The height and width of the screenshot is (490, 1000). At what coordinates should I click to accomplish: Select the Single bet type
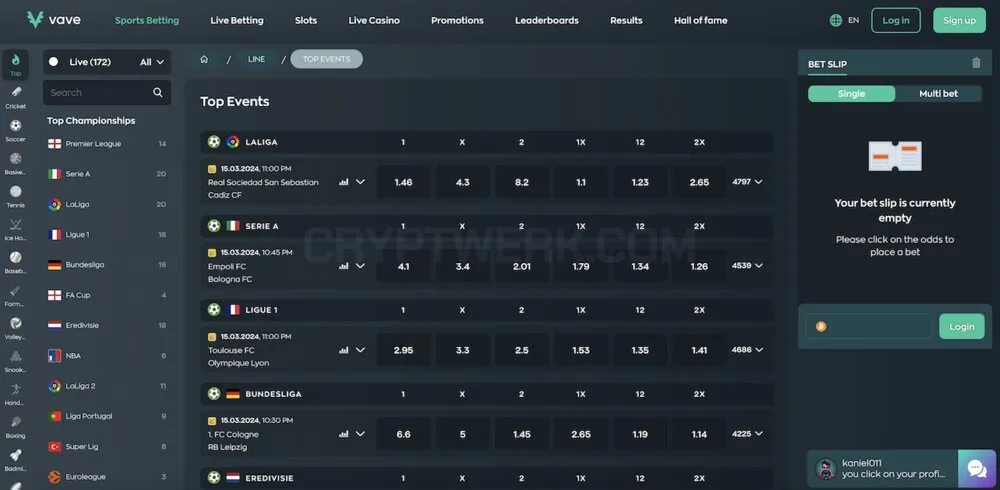point(851,94)
